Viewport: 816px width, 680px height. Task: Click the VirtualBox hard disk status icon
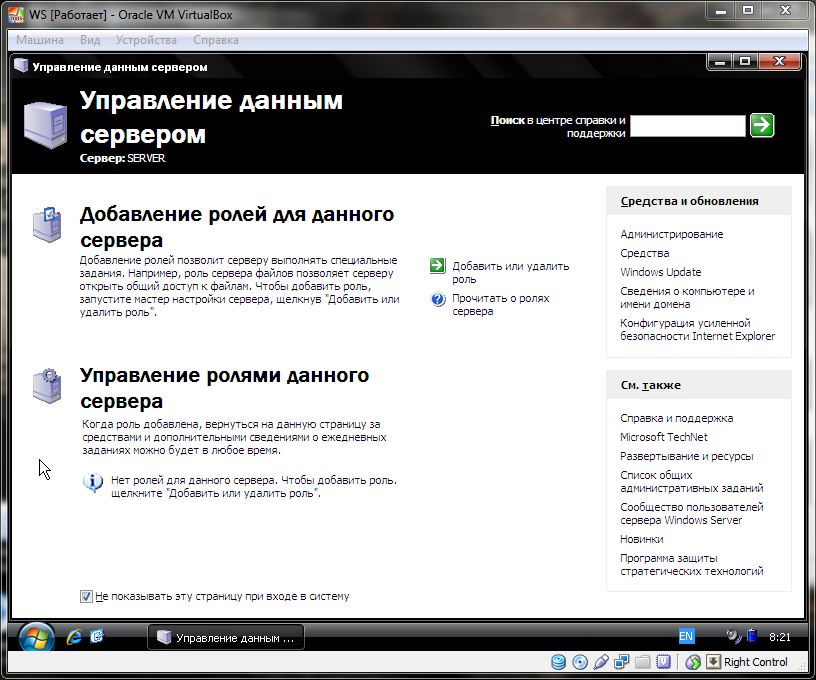pyautogui.click(x=558, y=662)
